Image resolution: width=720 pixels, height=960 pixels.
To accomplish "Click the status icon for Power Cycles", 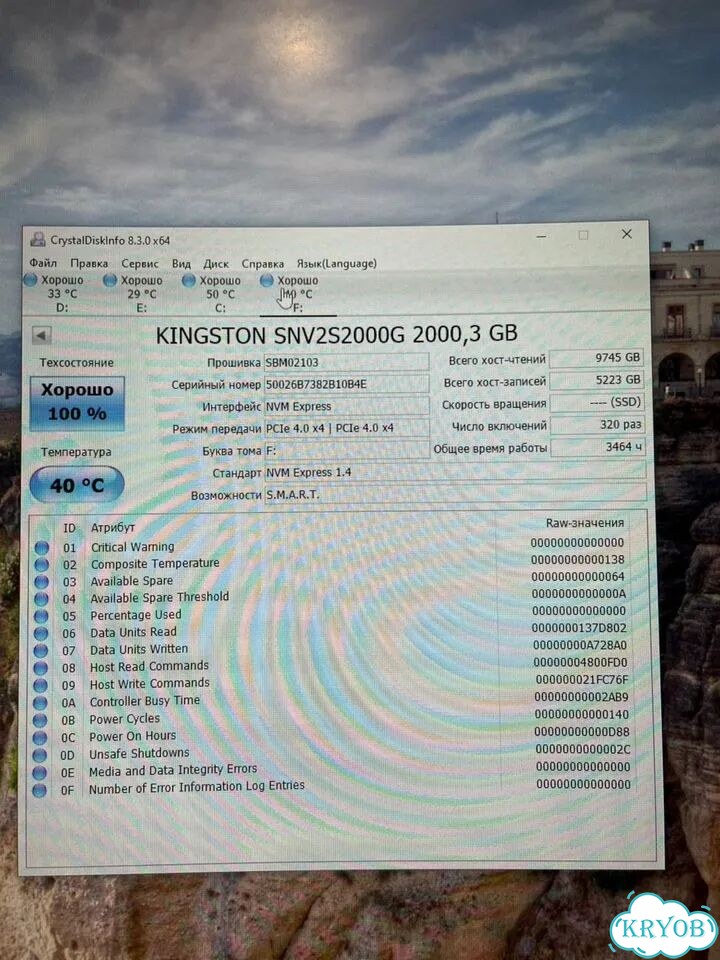I will 40,721.
